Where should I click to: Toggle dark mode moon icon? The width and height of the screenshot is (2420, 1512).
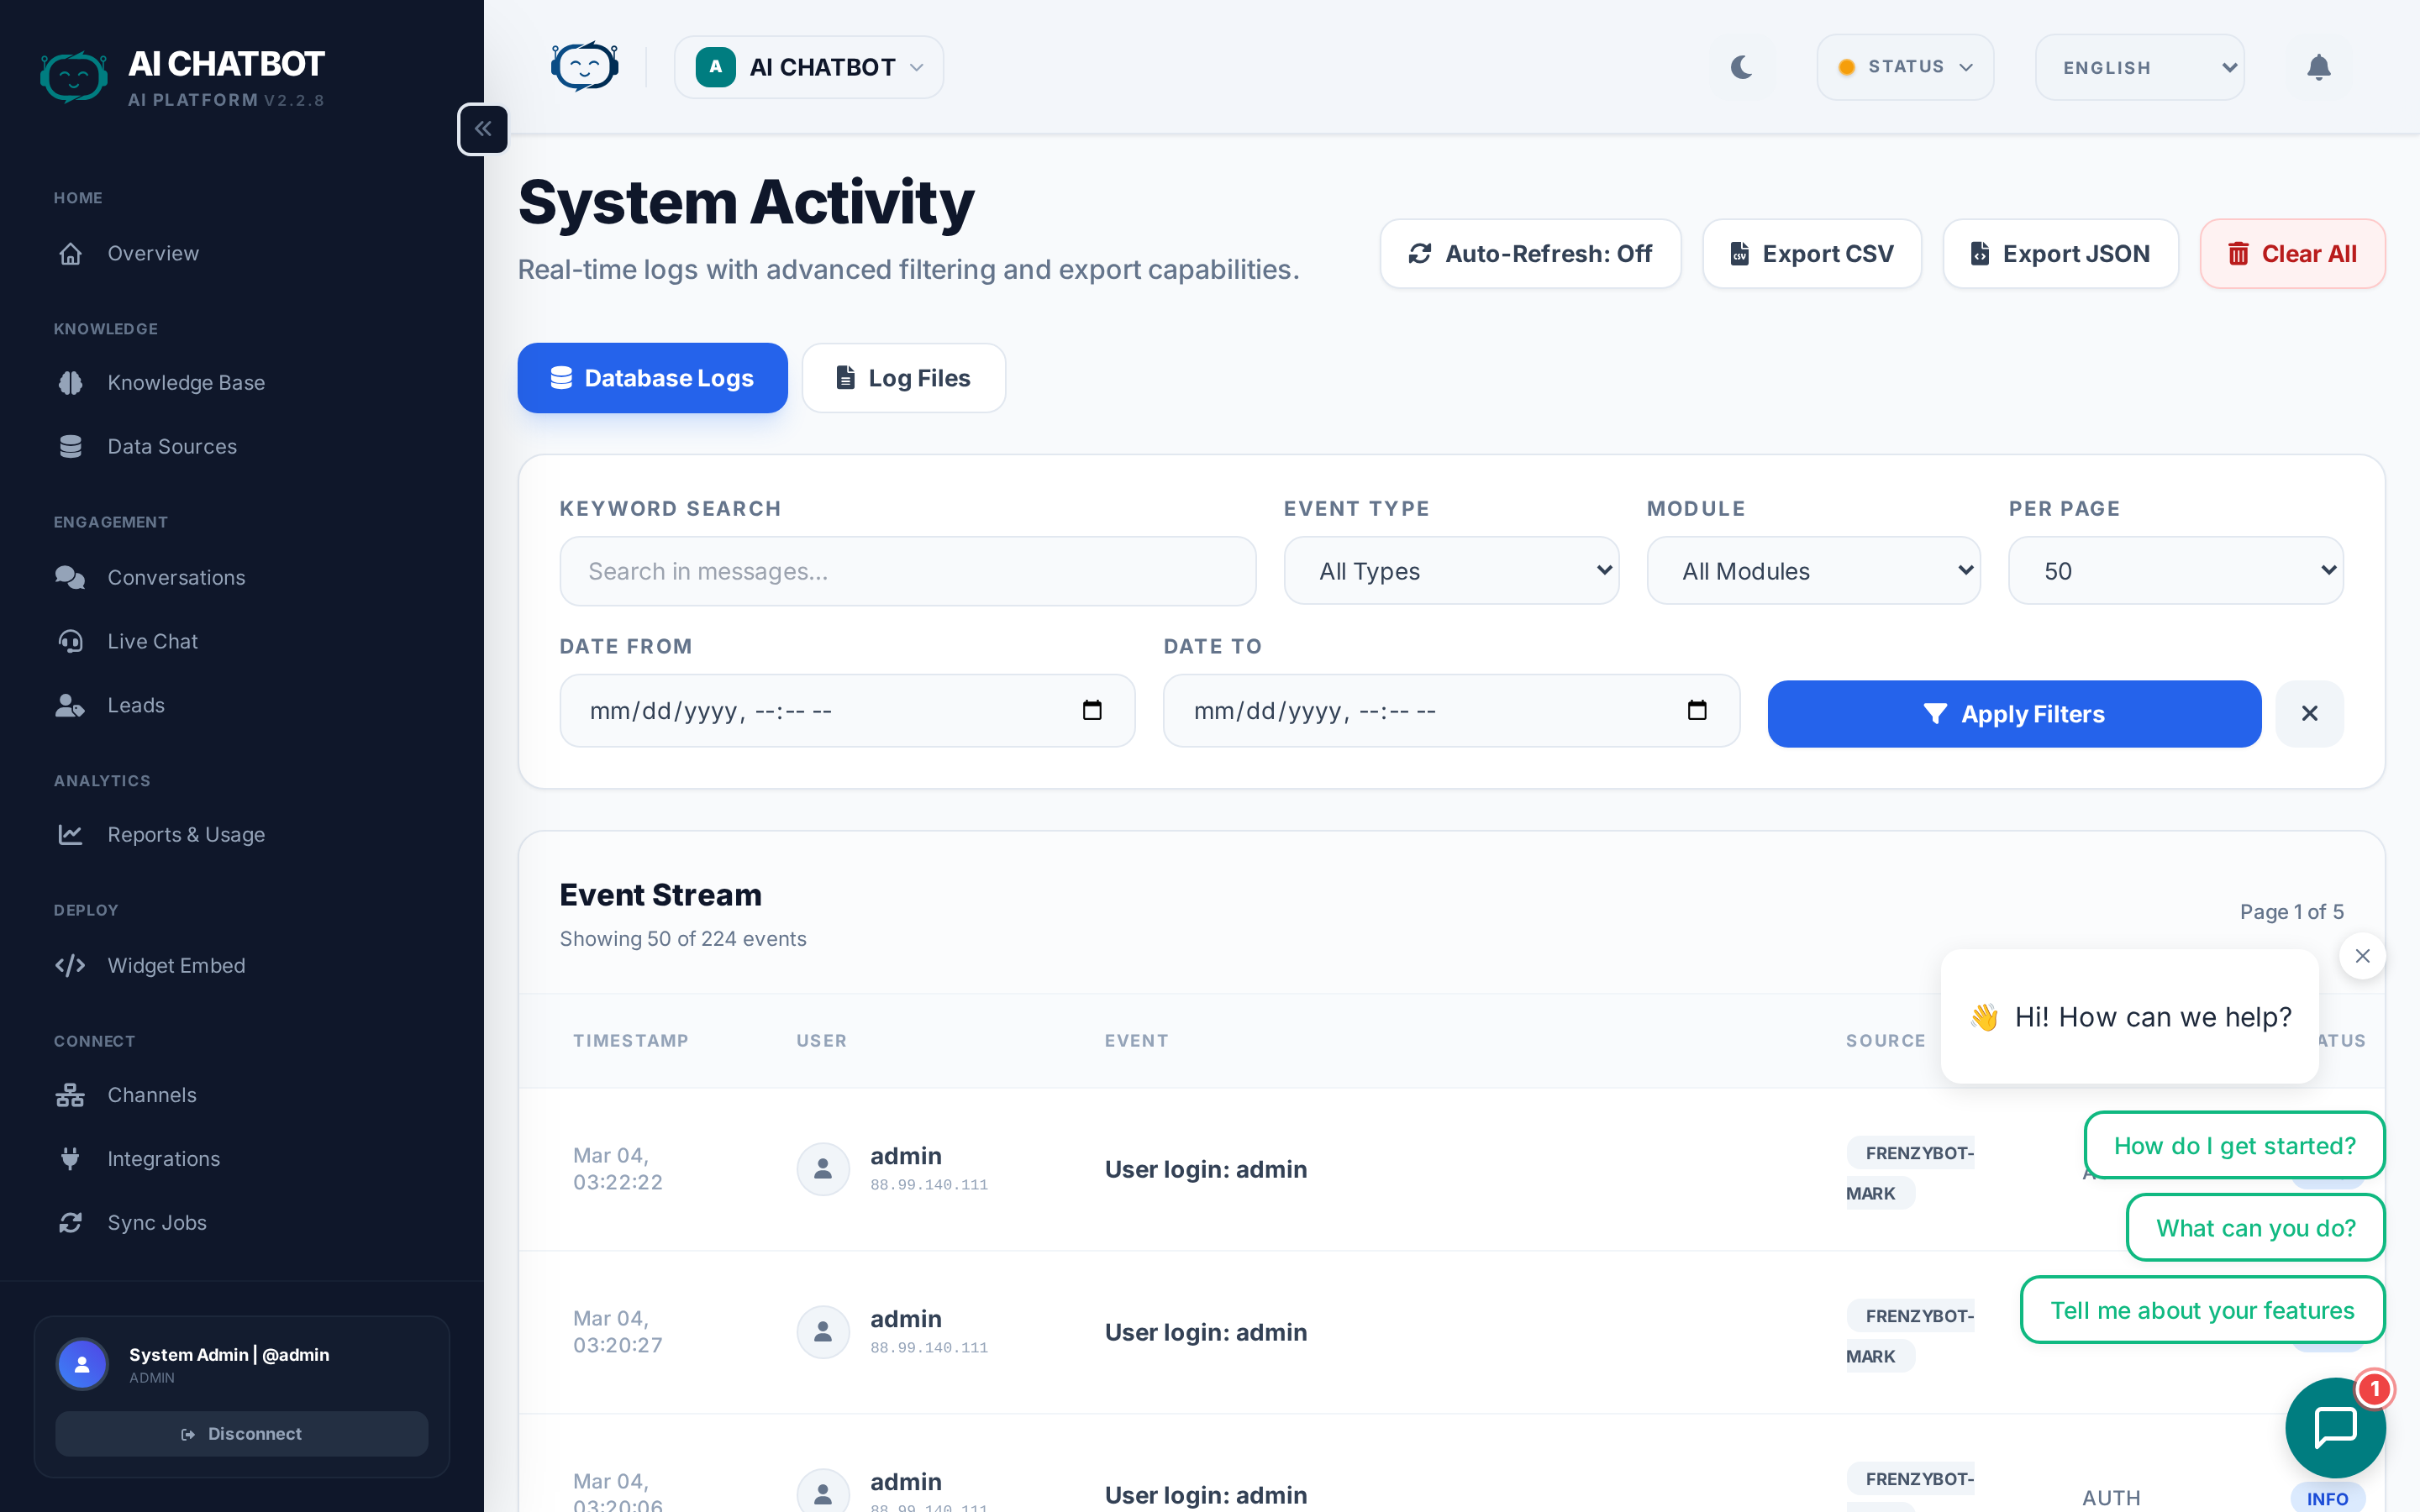[x=1741, y=67]
